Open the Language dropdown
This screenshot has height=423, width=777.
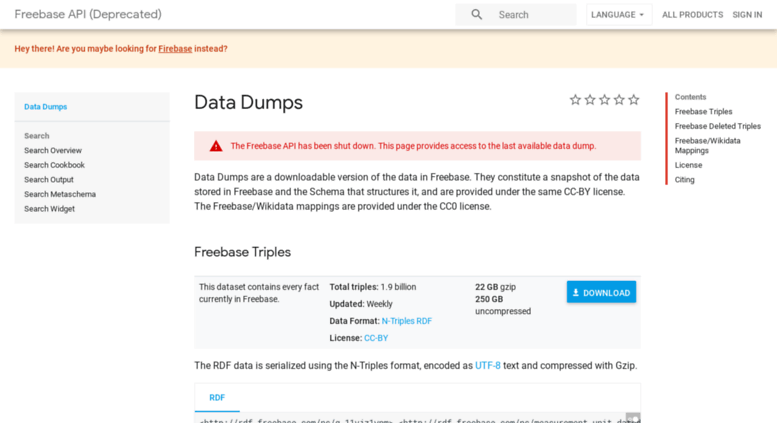617,15
